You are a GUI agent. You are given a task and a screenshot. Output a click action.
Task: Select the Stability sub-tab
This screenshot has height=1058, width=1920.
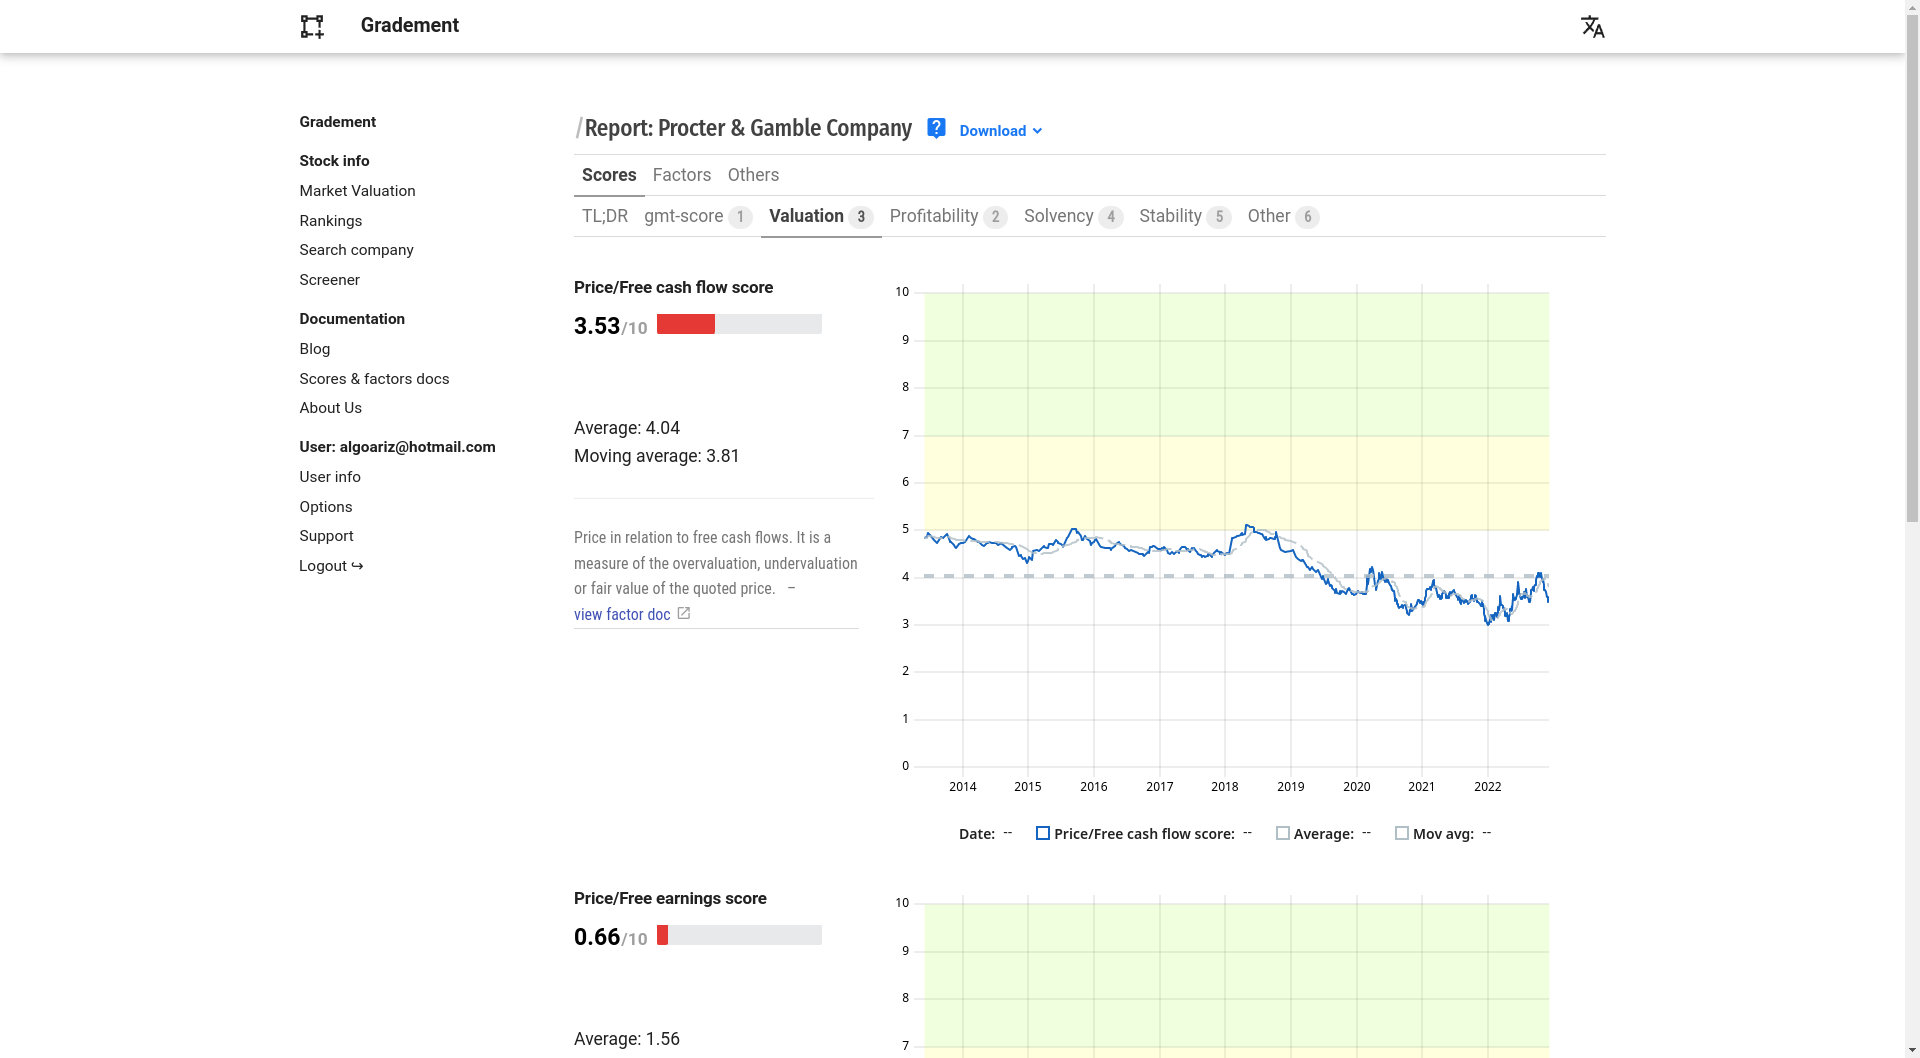(x=1185, y=216)
